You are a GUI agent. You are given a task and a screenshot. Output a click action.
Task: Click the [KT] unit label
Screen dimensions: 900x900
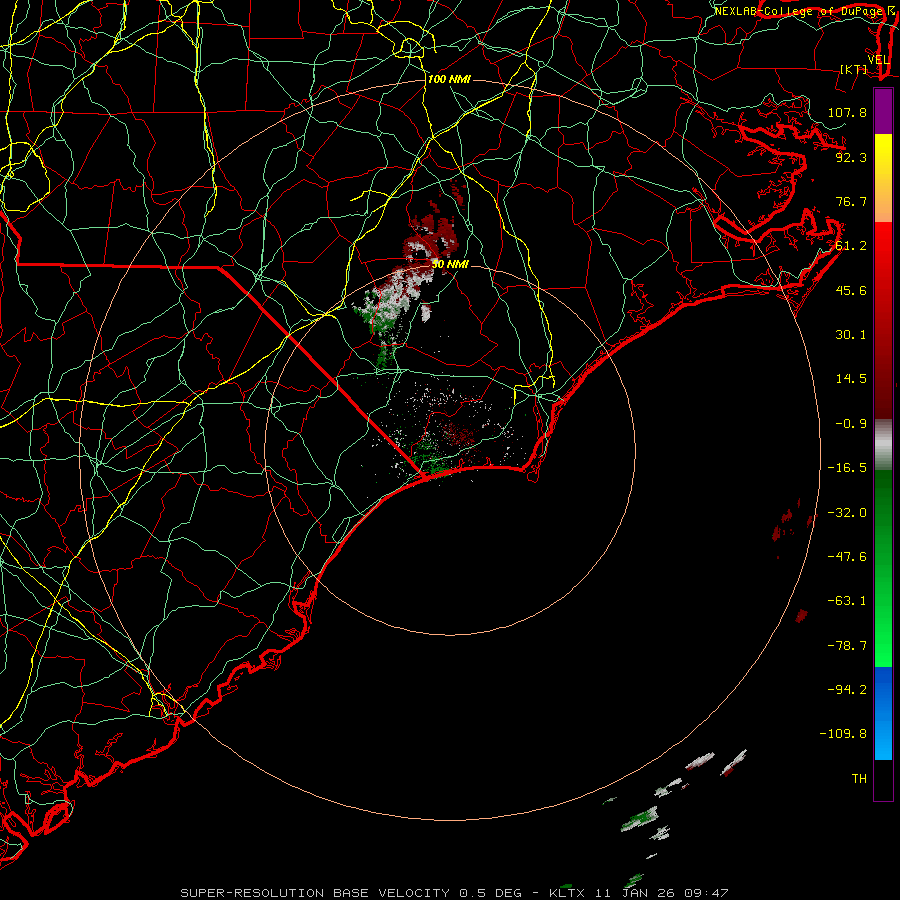point(853,69)
